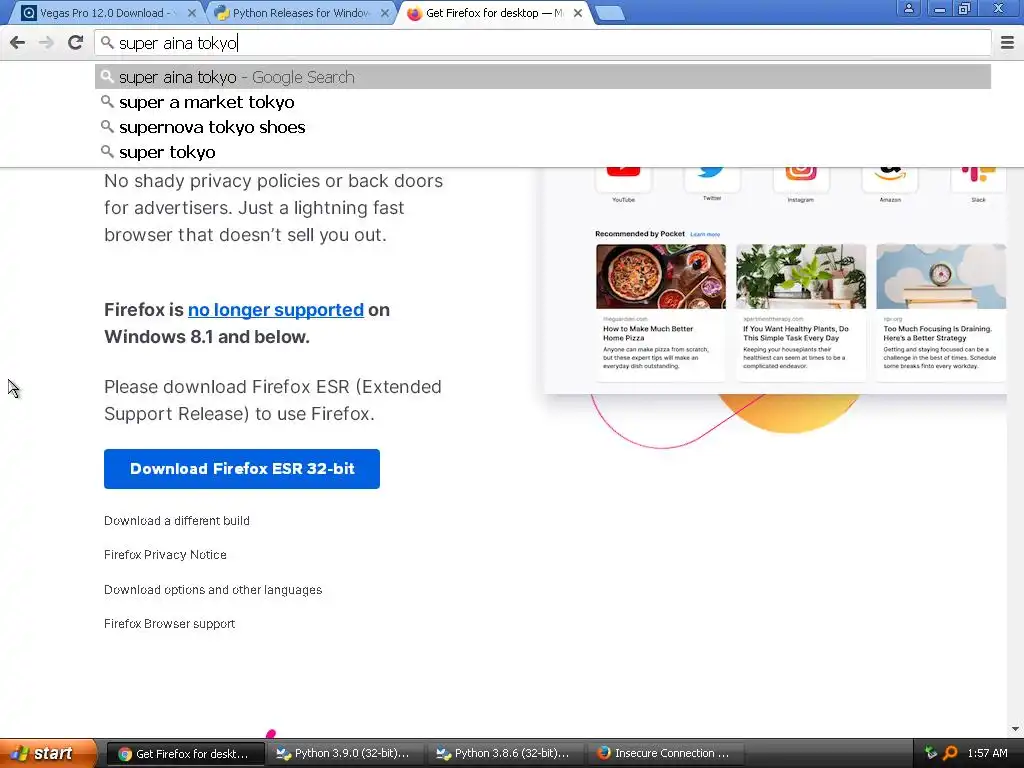This screenshot has width=1024, height=768.
Task: Switch to the Python Releases for Windows tab
Action: tap(300, 13)
